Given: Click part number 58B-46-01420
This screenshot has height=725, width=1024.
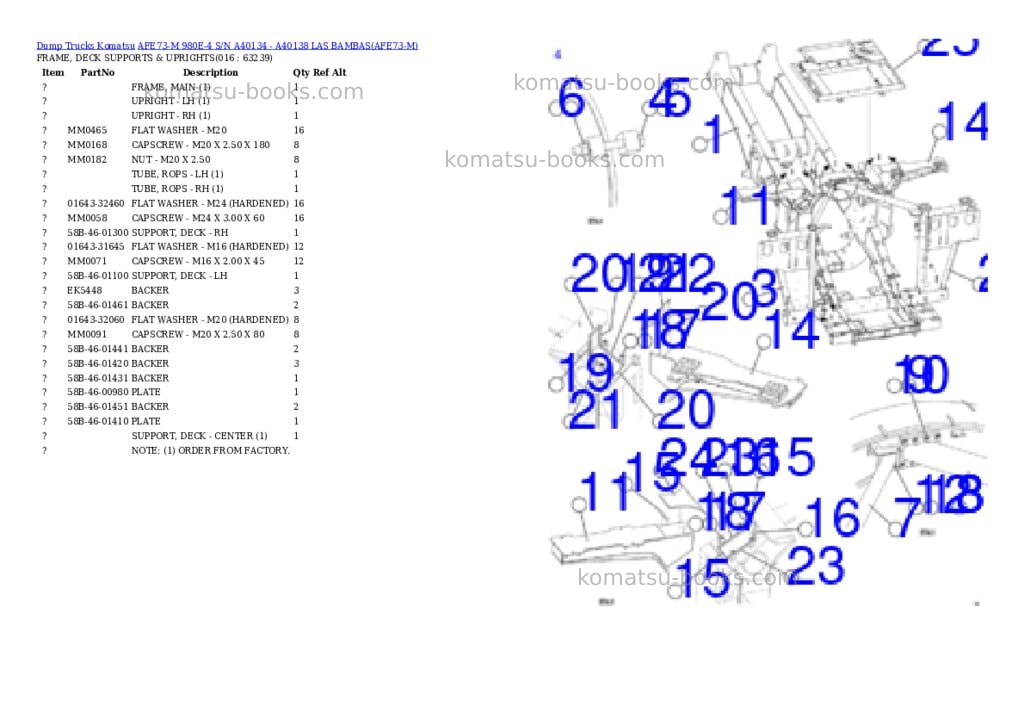Looking at the screenshot, I should [x=98, y=364].
